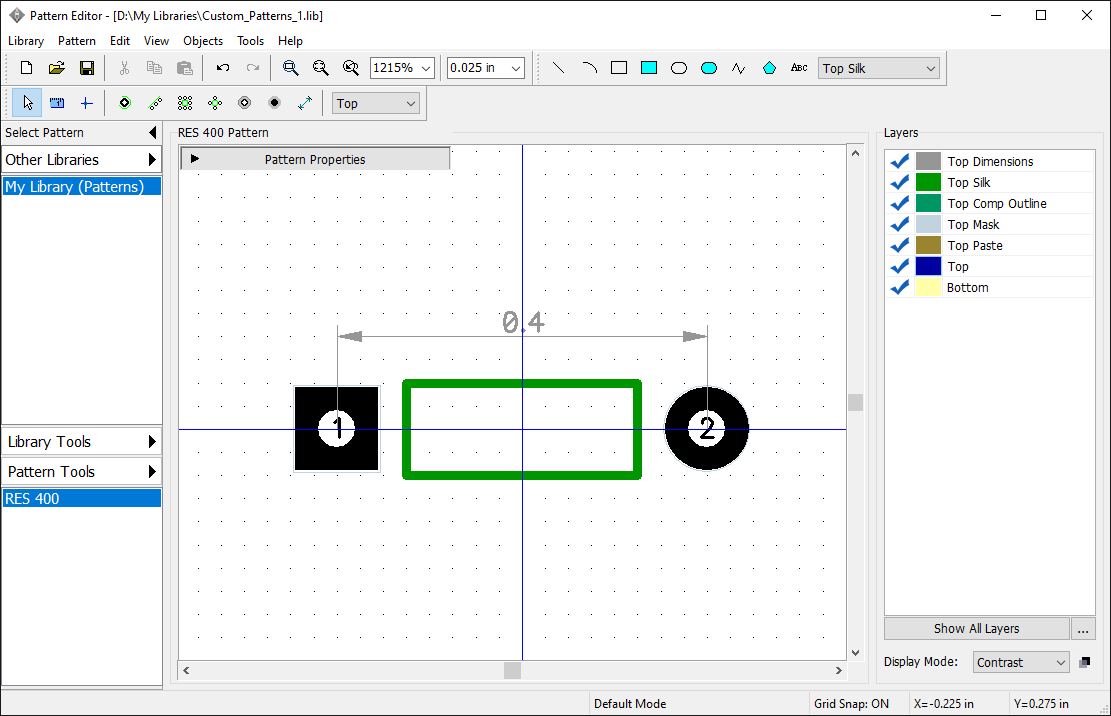Select the ABC text tool
This screenshot has width=1111, height=716.
click(x=799, y=68)
